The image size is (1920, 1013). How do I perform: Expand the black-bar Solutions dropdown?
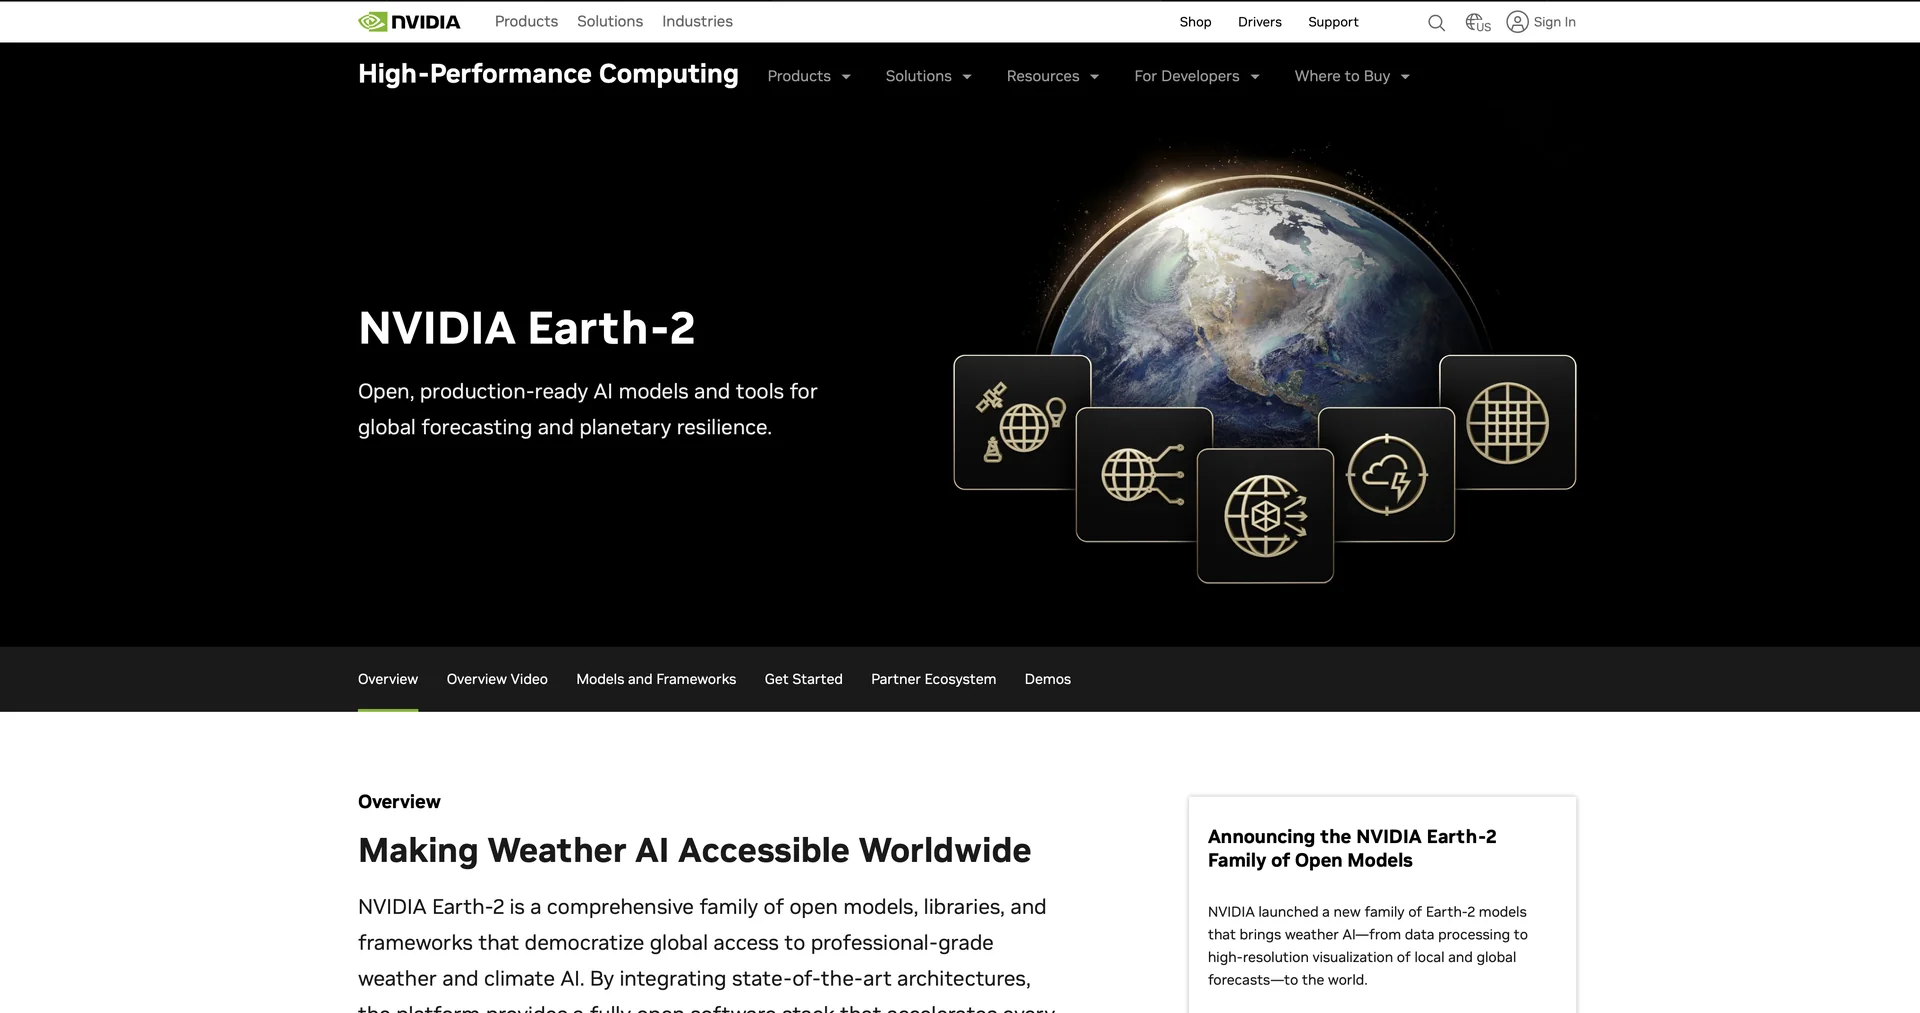928,76
